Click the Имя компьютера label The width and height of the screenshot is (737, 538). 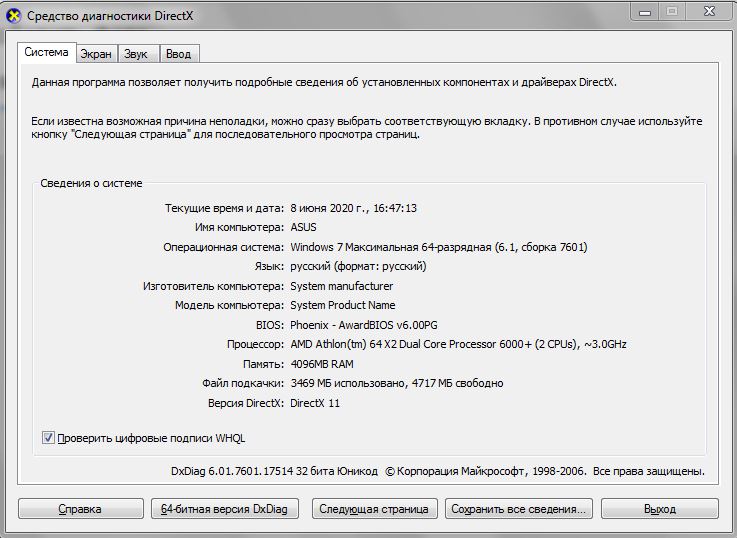(x=239, y=227)
